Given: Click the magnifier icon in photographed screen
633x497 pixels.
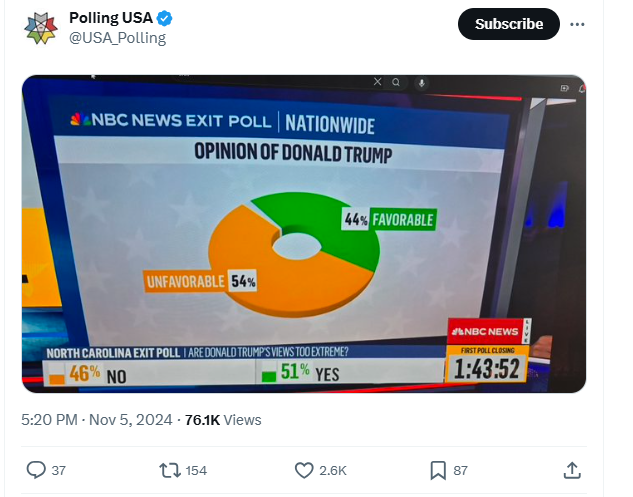Looking at the screenshot, I should 396,82.
